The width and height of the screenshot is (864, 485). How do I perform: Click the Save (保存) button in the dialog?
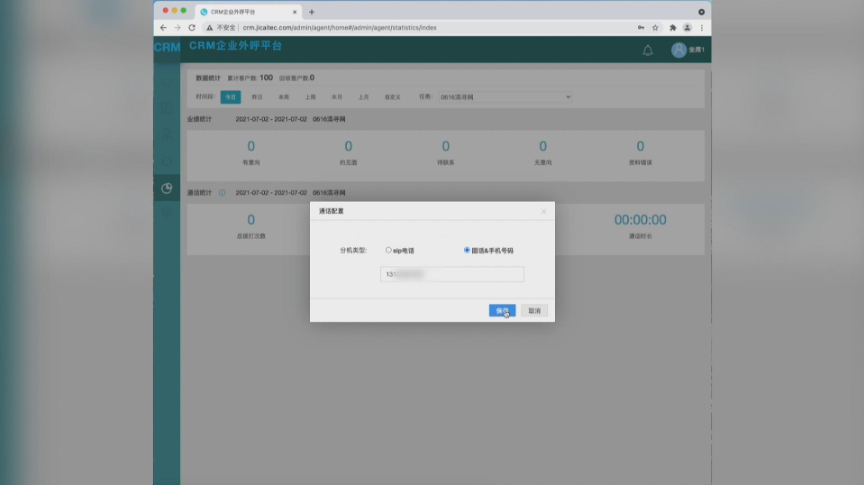point(502,311)
